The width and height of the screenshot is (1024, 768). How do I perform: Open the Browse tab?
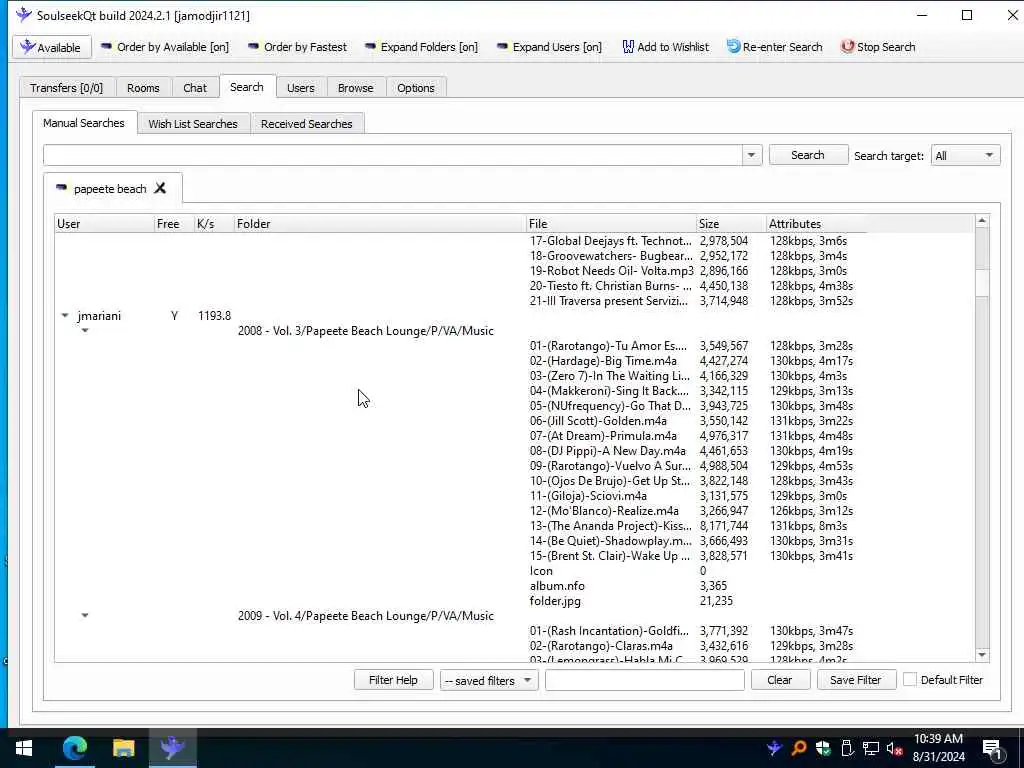click(355, 88)
